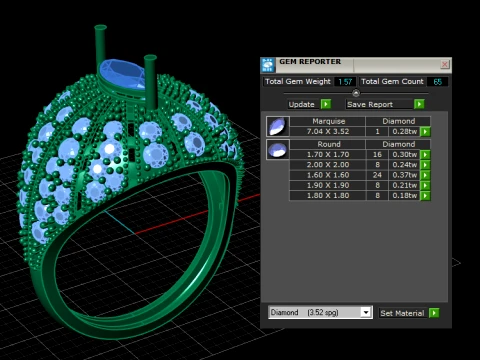
Task: Click the Gem Reporter title bar icon
Action: (x=268, y=65)
